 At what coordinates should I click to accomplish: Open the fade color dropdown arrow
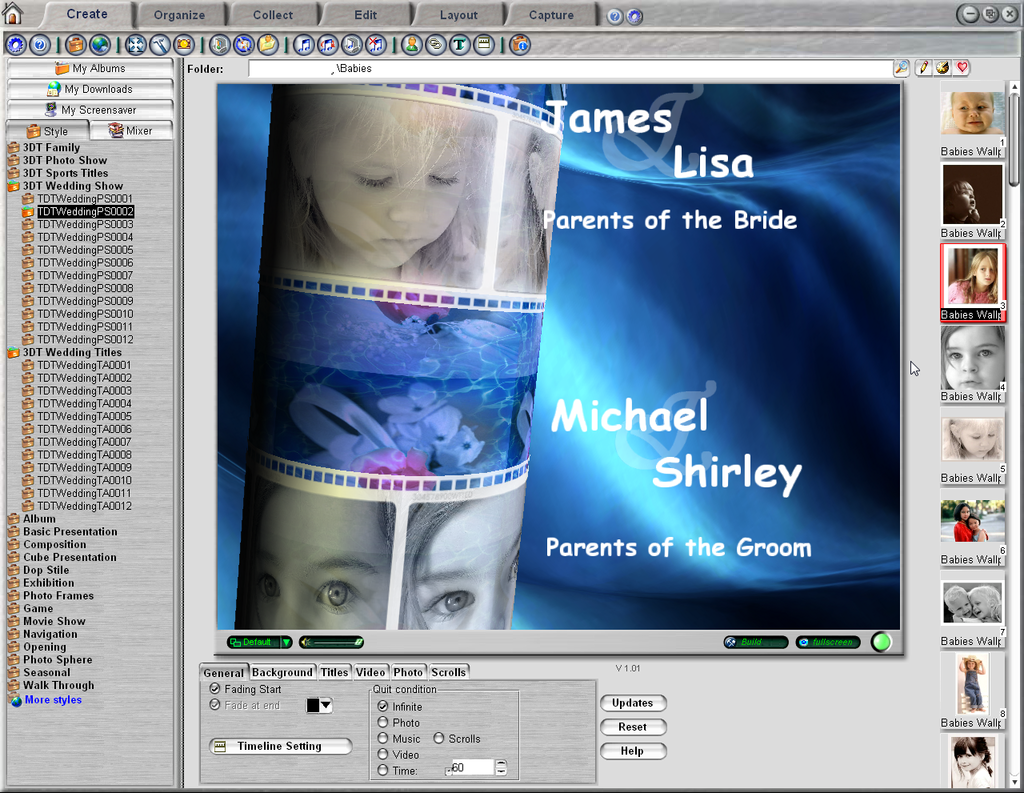pyautogui.click(x=325, y=706)
